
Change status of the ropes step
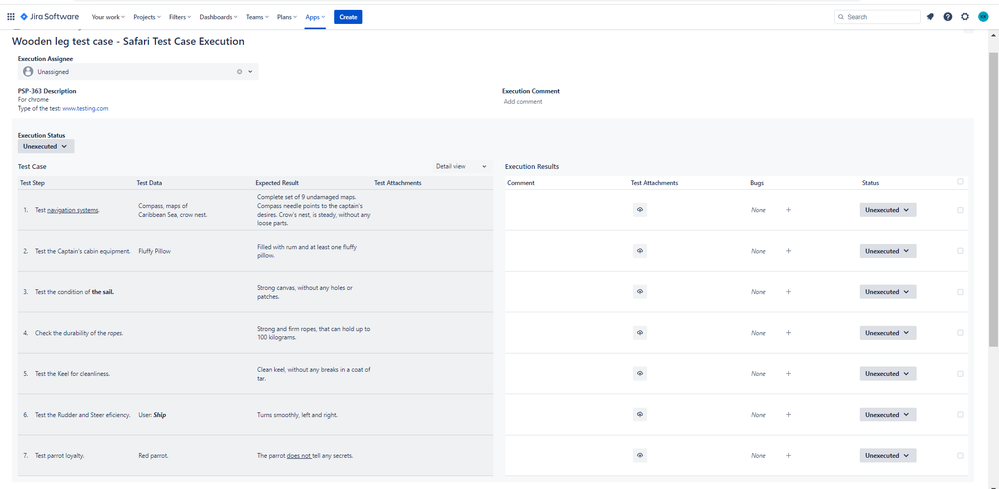coord(888,332)
